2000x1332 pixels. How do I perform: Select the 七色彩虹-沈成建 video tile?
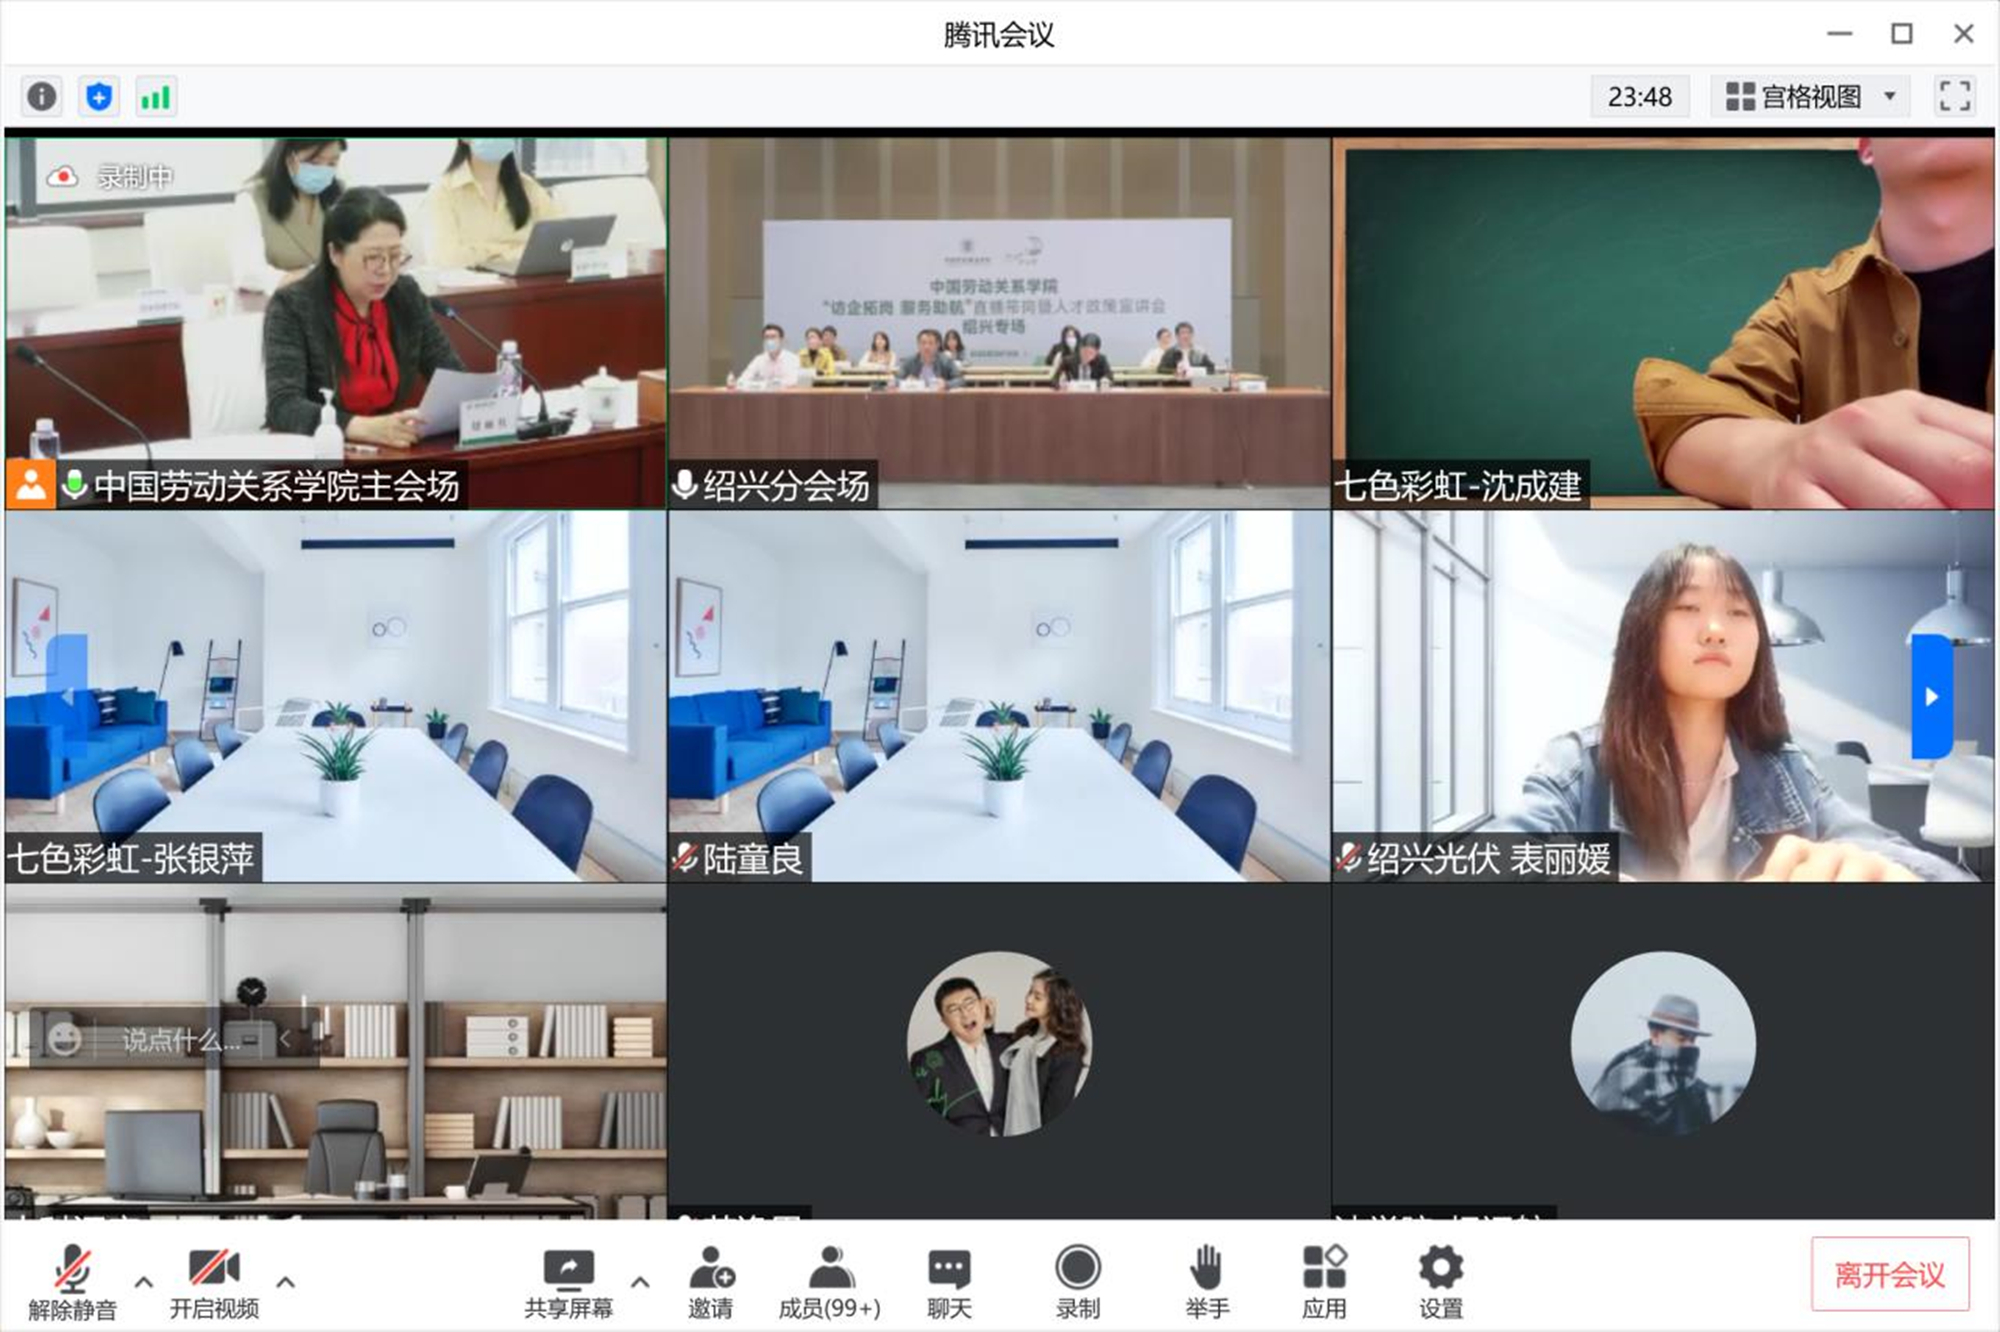point(1663,323)
